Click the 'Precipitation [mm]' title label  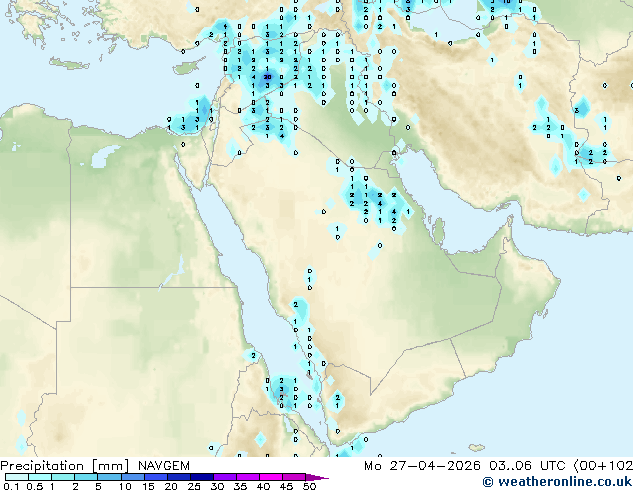point(65,466)
